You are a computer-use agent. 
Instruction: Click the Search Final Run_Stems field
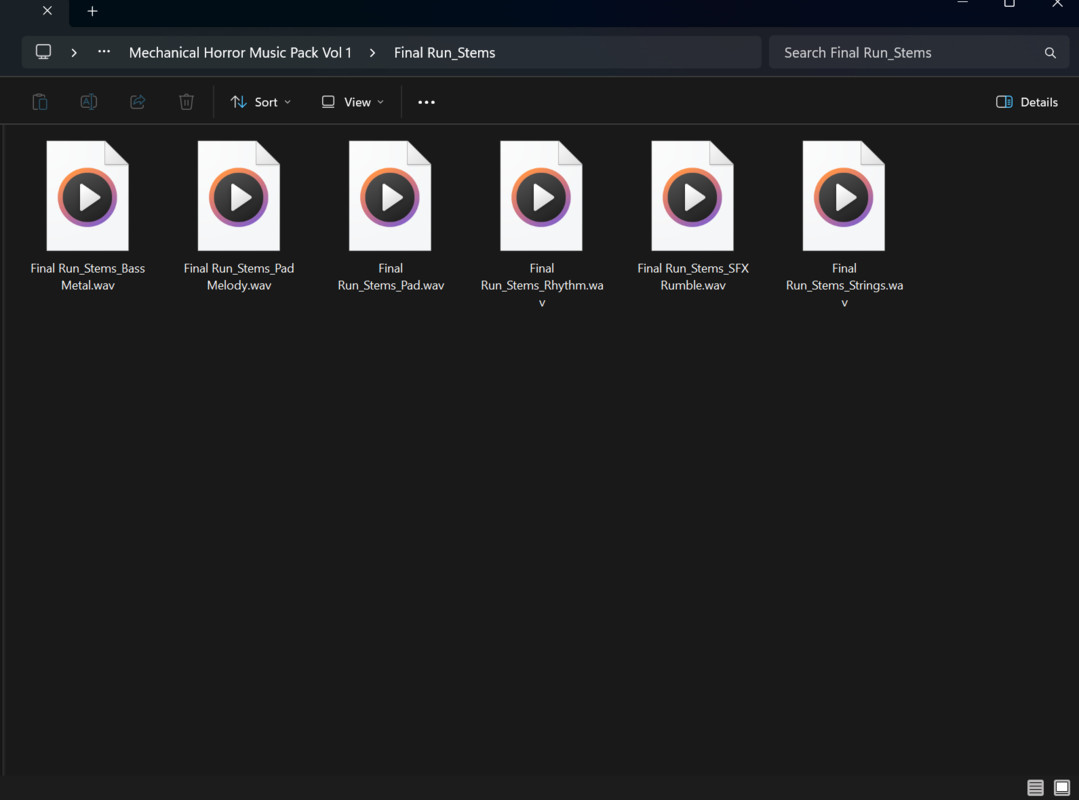[919, 52]
